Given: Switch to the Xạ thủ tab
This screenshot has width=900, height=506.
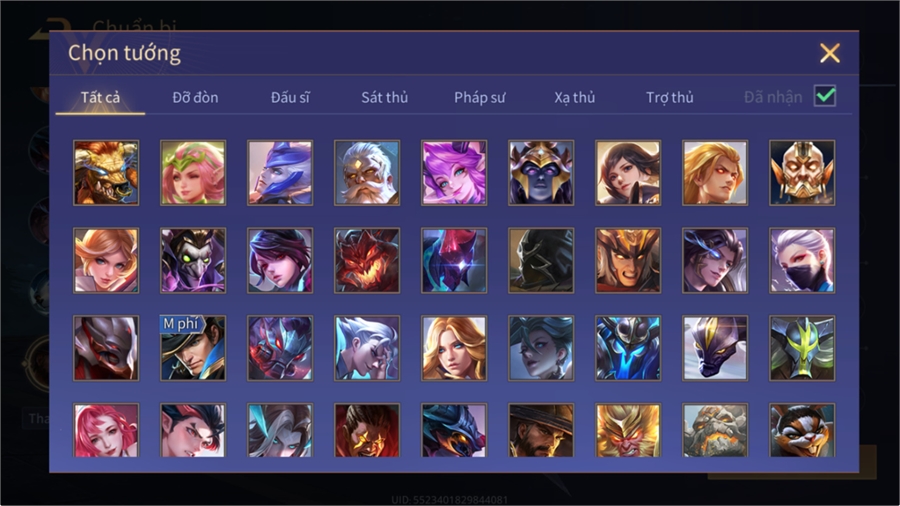Looking at the screenshot, I should point(575,98).
